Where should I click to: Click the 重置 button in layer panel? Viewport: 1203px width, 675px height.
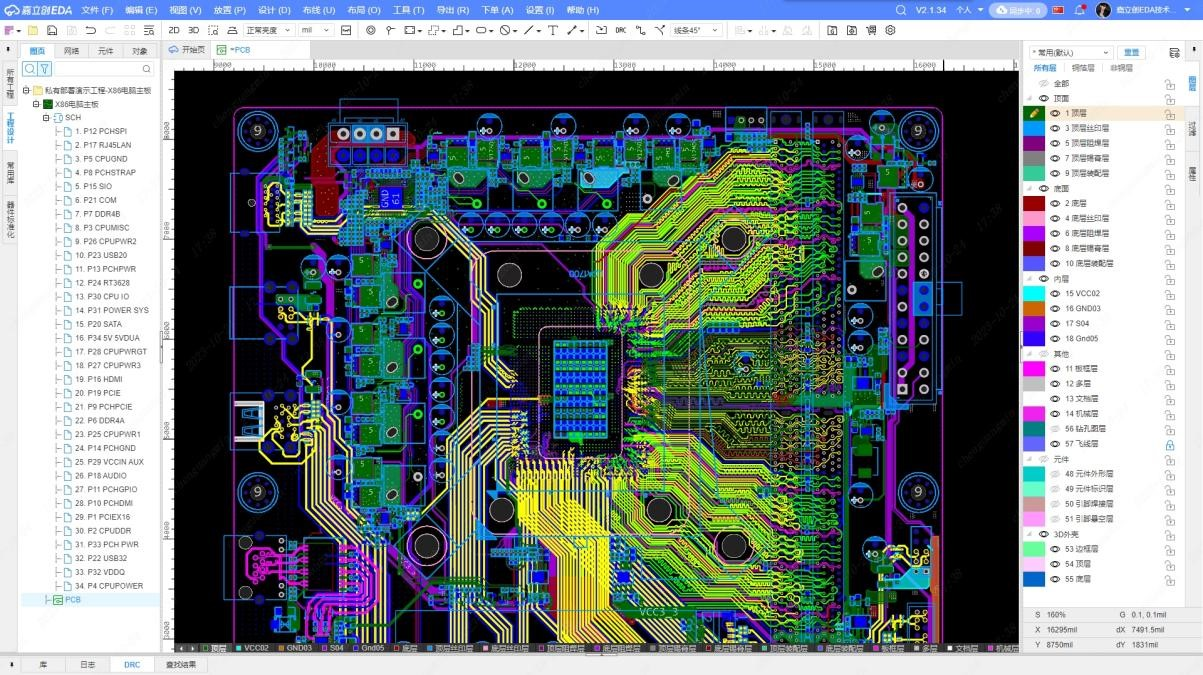coord(1131,52)
